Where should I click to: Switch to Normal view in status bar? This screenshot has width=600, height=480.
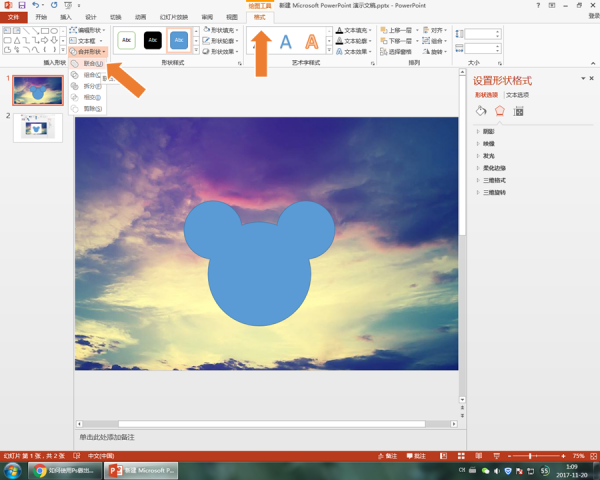click(x=443, y=456)
